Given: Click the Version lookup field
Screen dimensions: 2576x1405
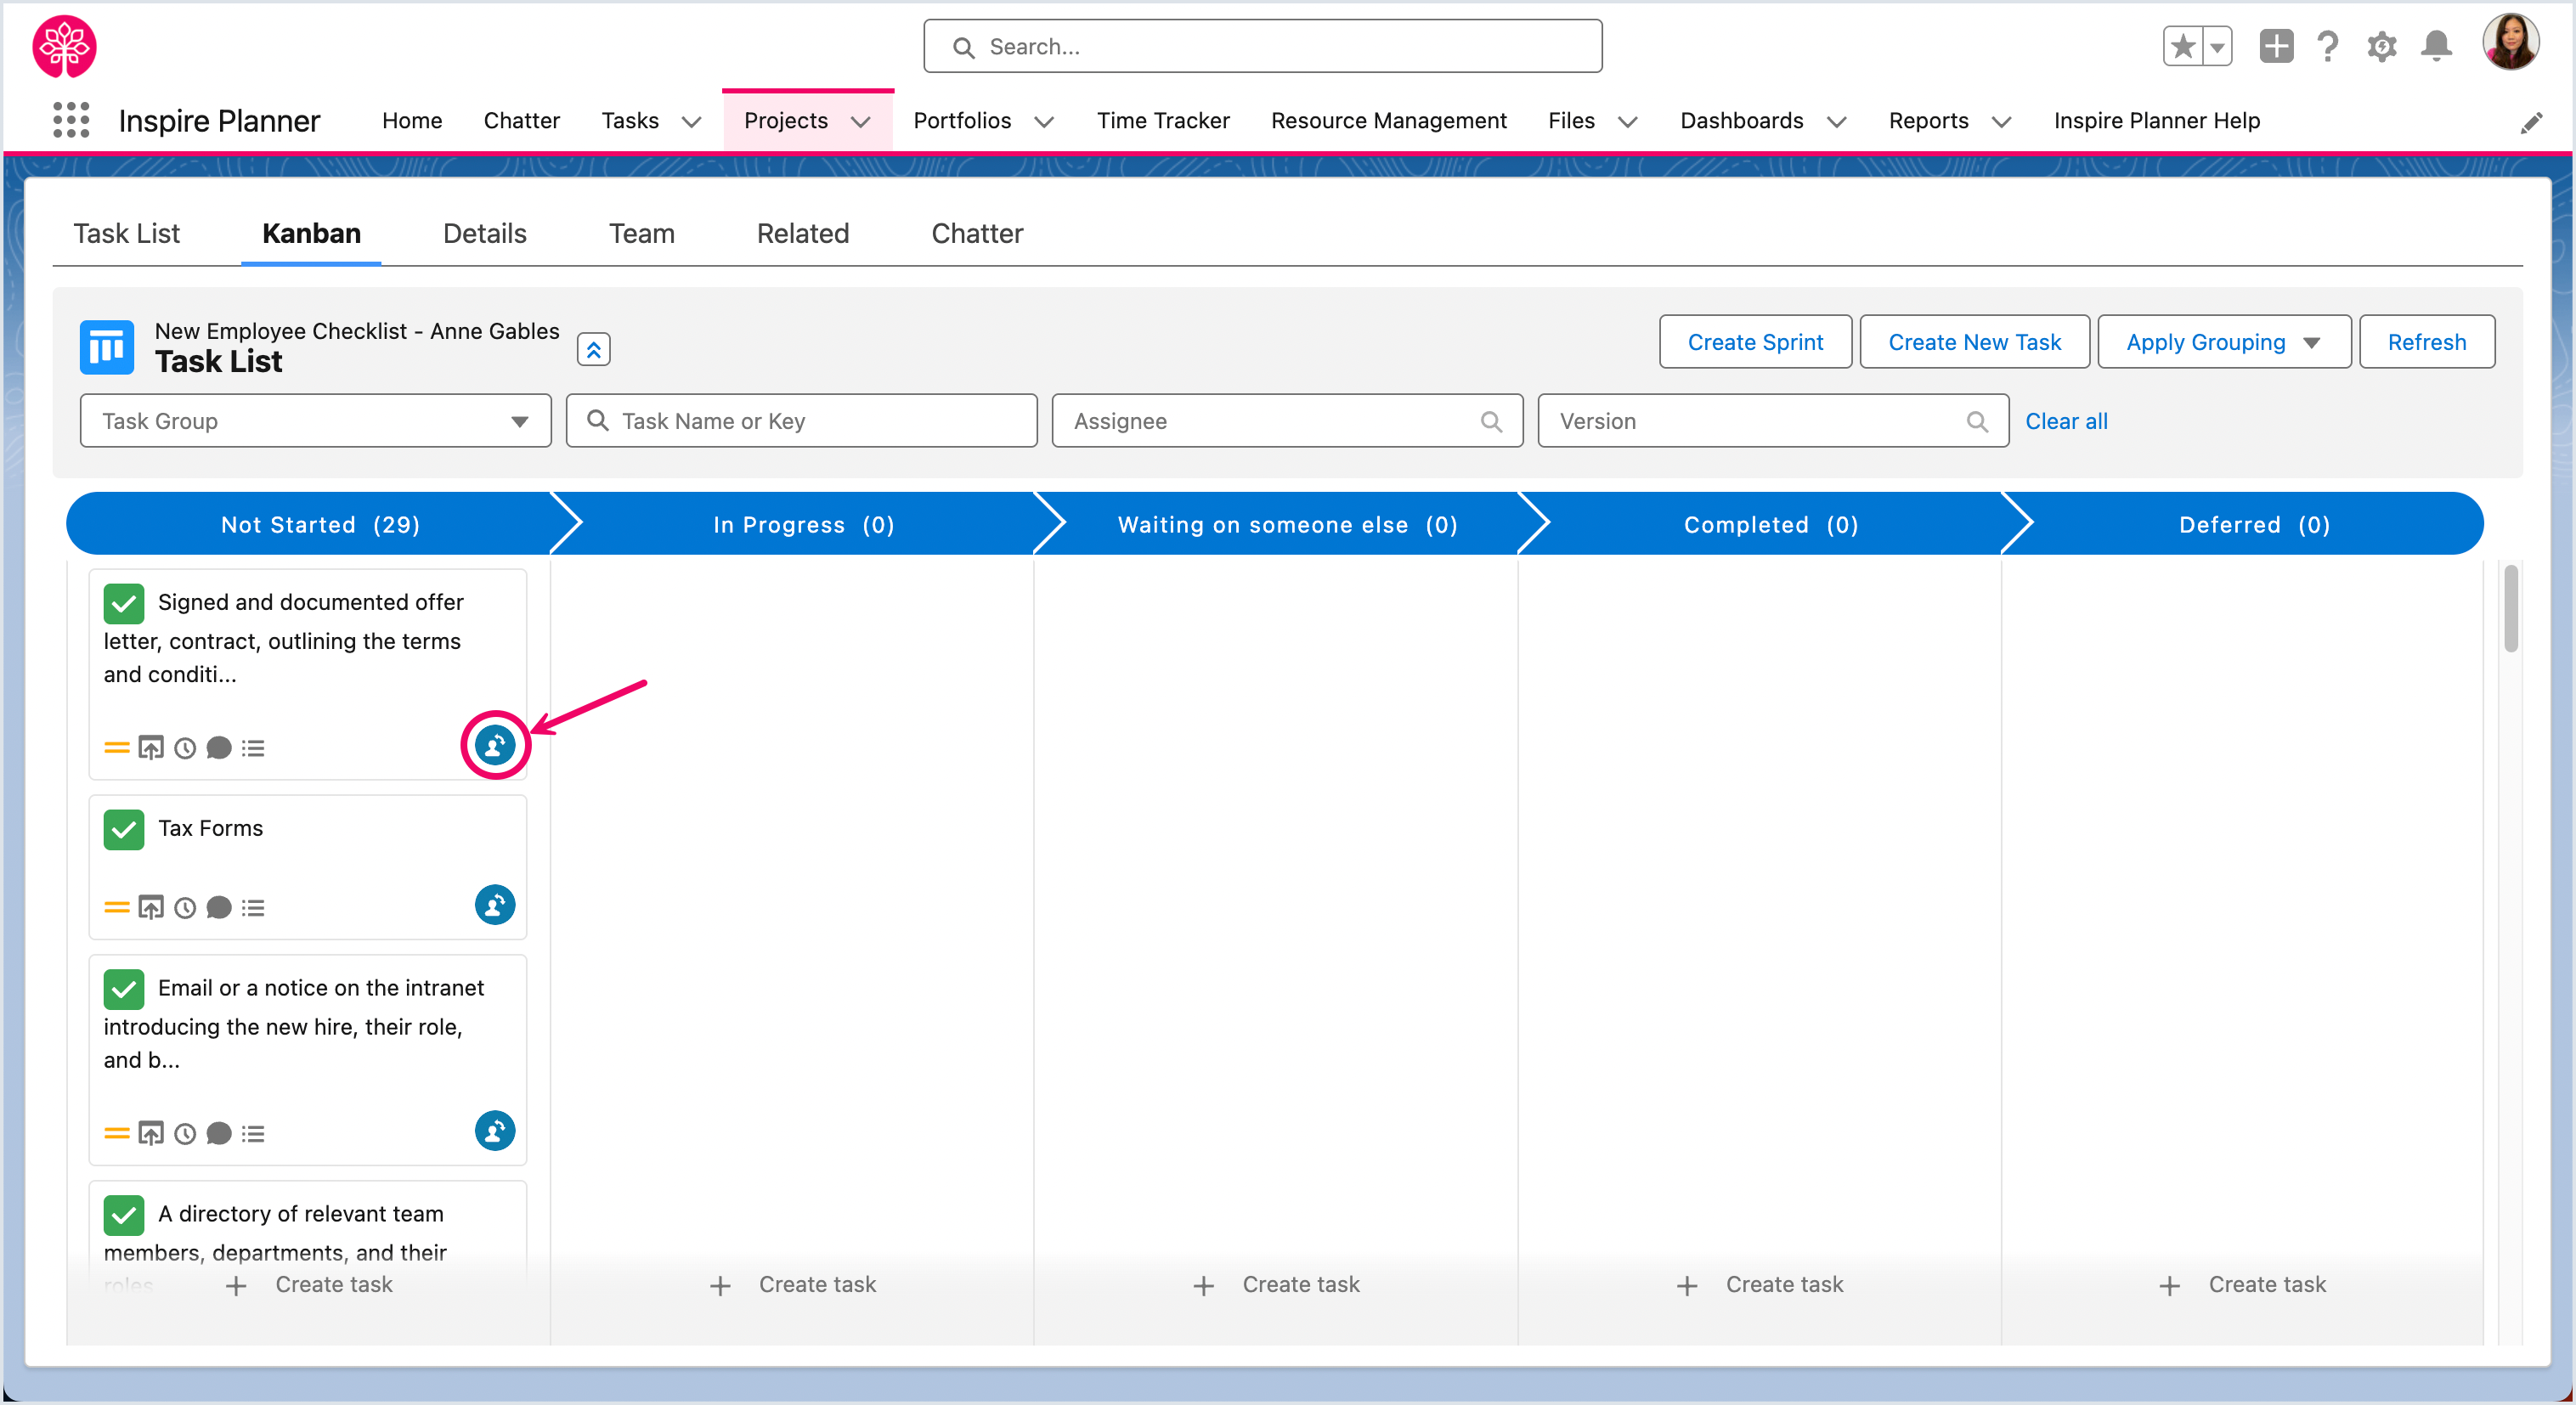Looking at the screenshot, I should pos(1774,421).
